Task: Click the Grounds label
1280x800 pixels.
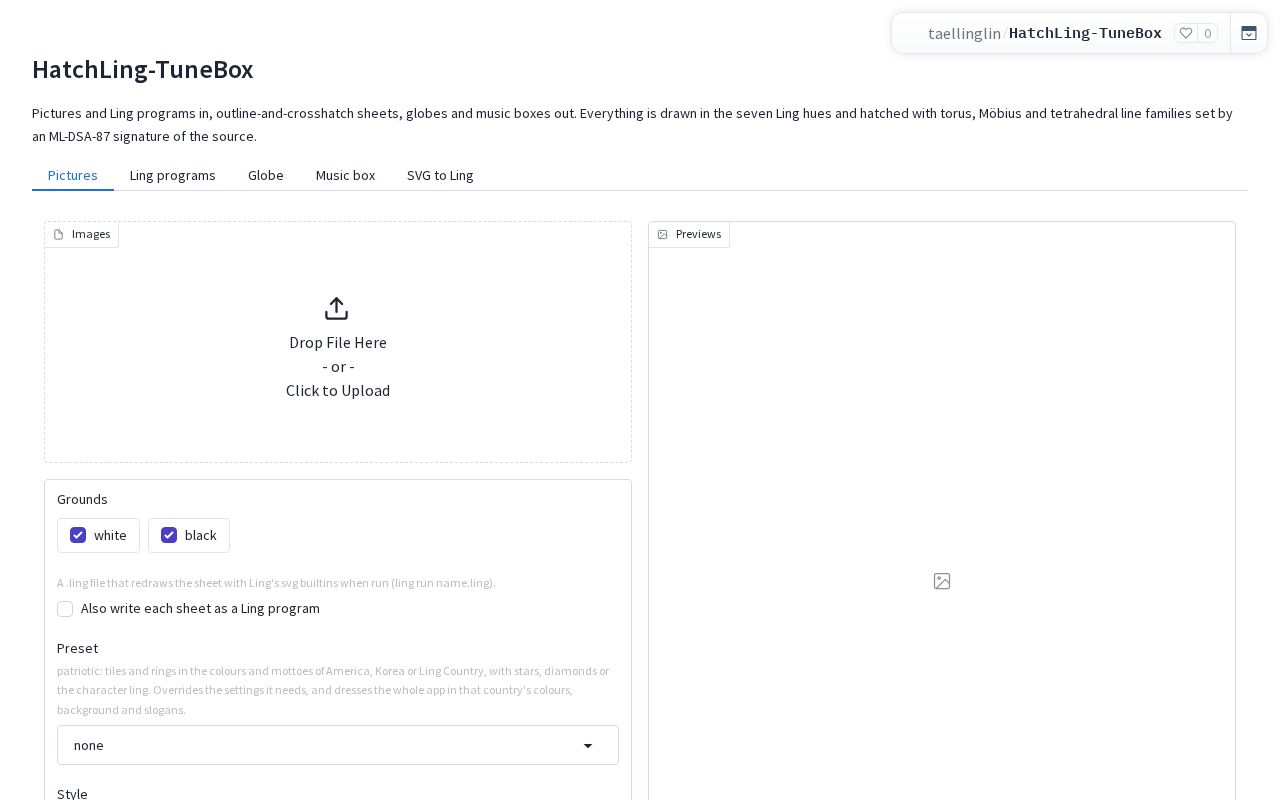Action: 82,499
